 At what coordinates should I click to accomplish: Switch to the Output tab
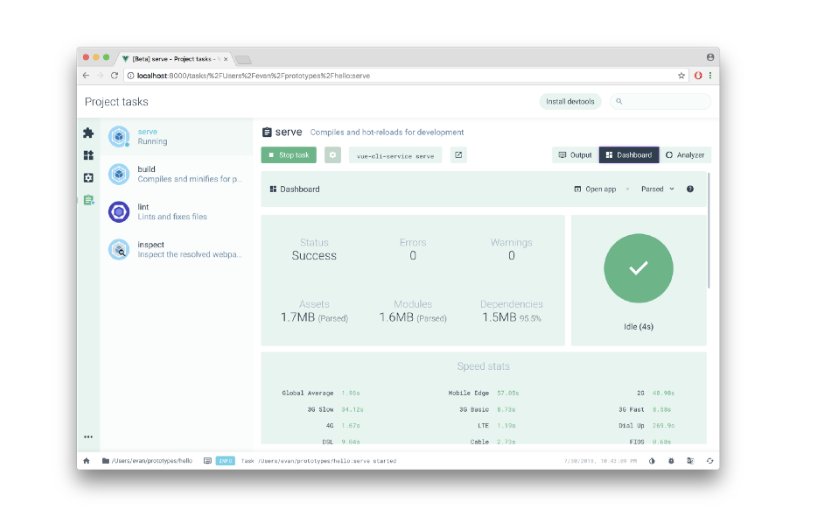point(575,155)
